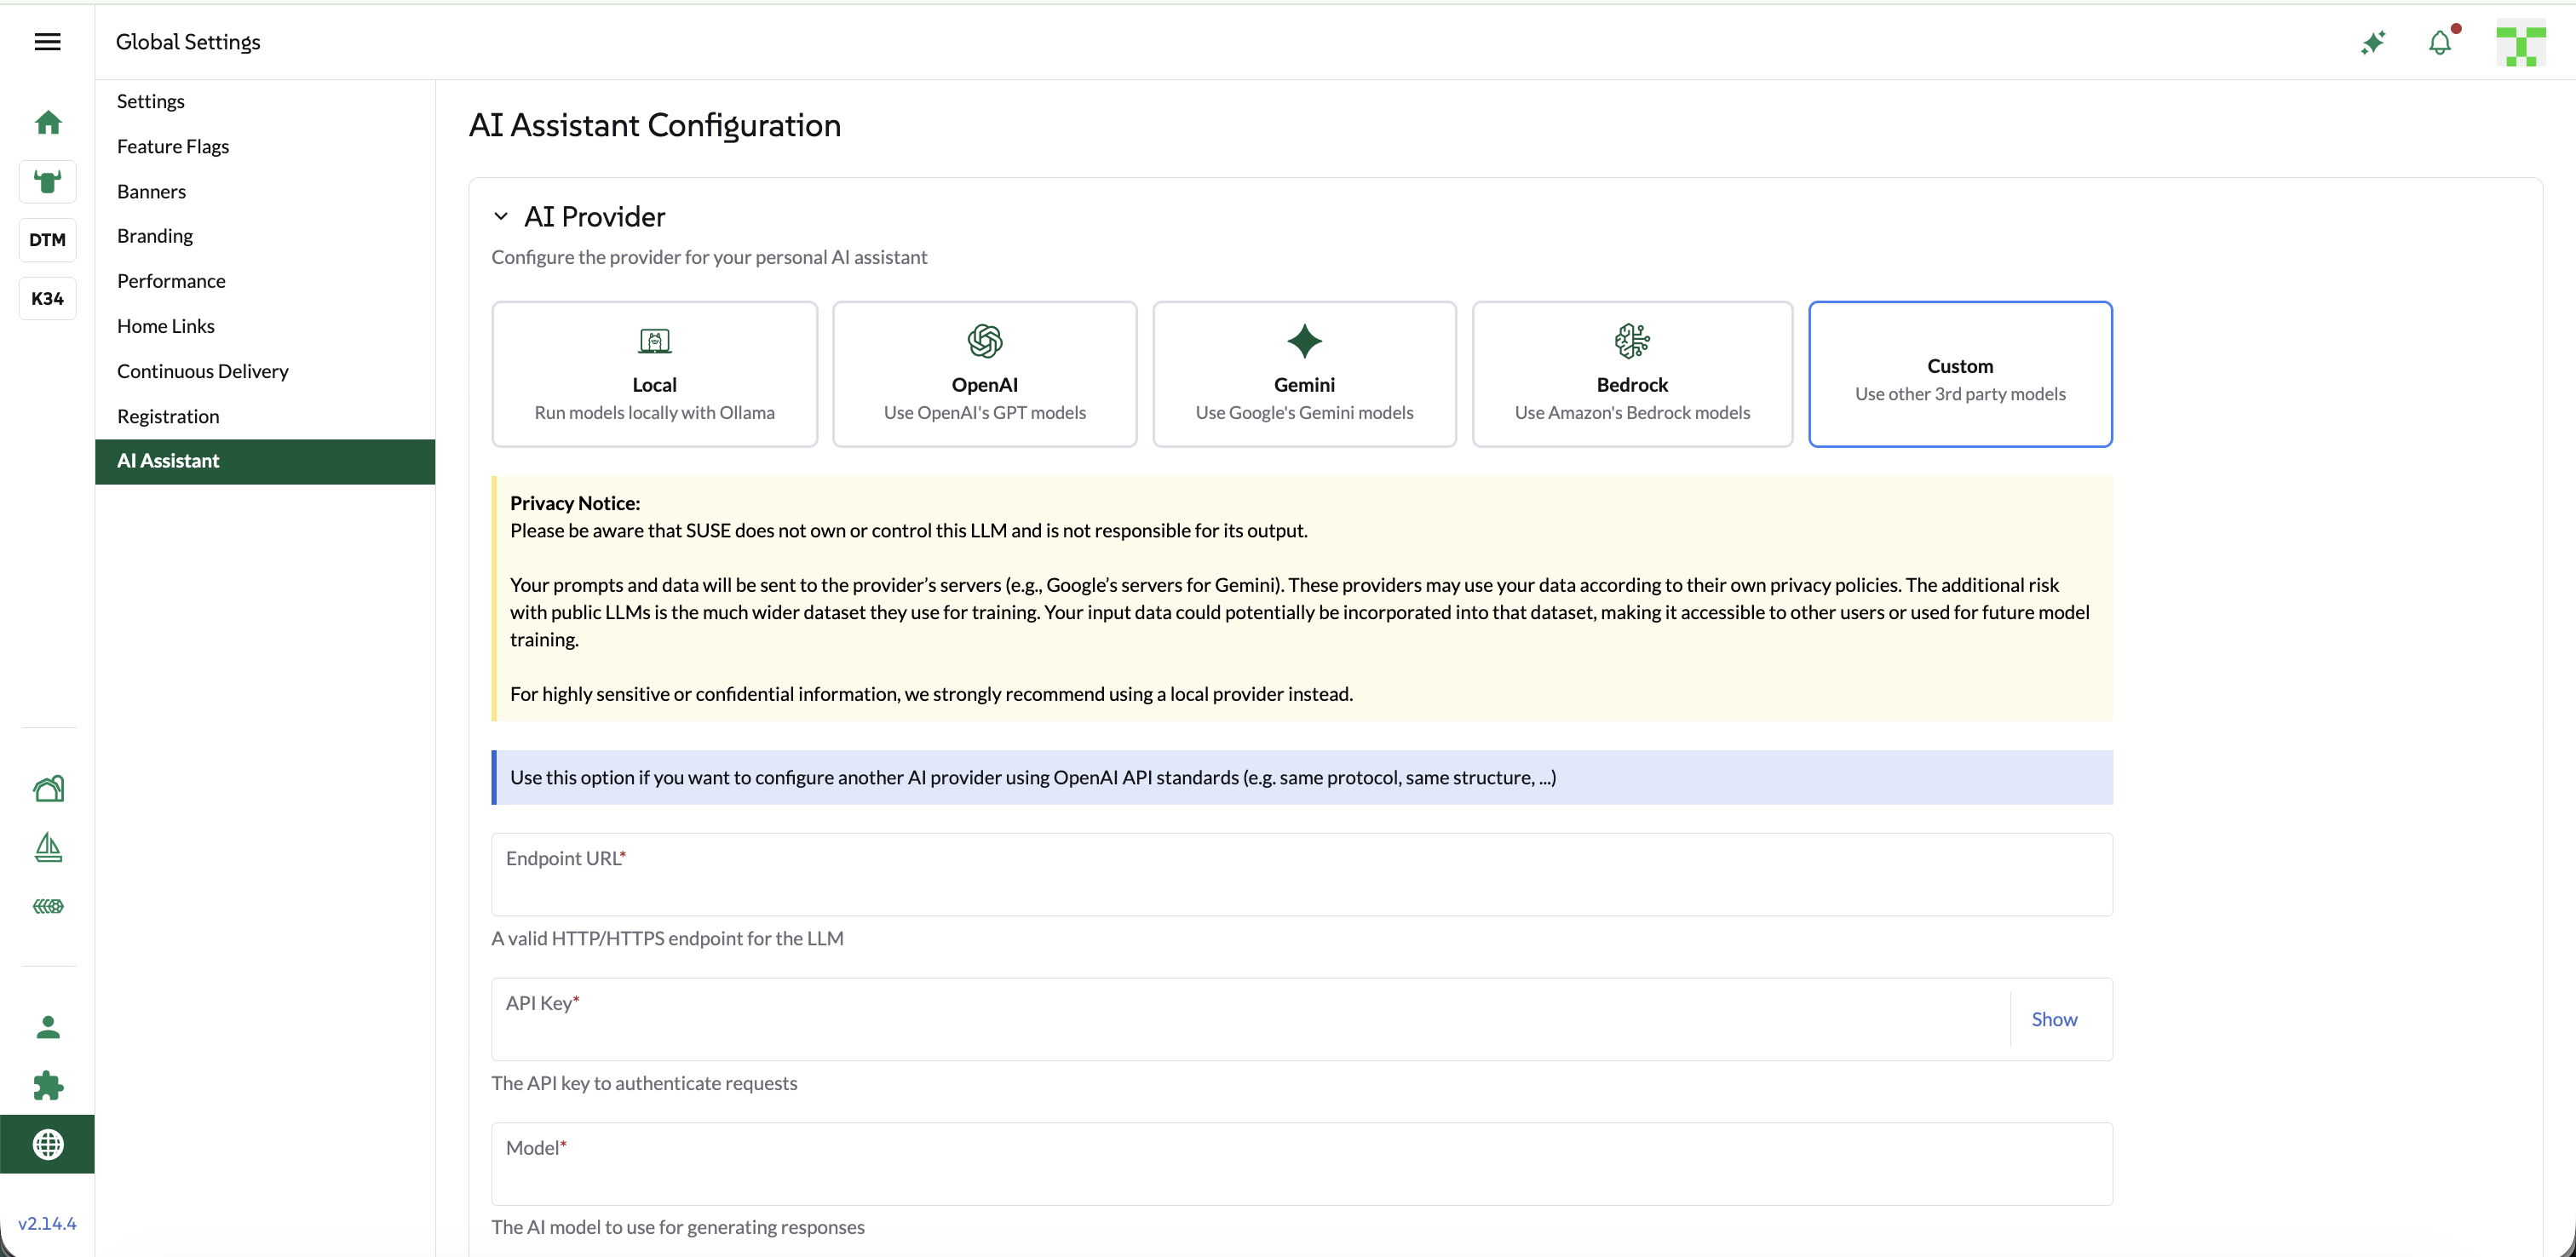This screenshot has height=1257, width=2576.
Task: Go to the Home icon in sidebar
Action: coord(48,122)
